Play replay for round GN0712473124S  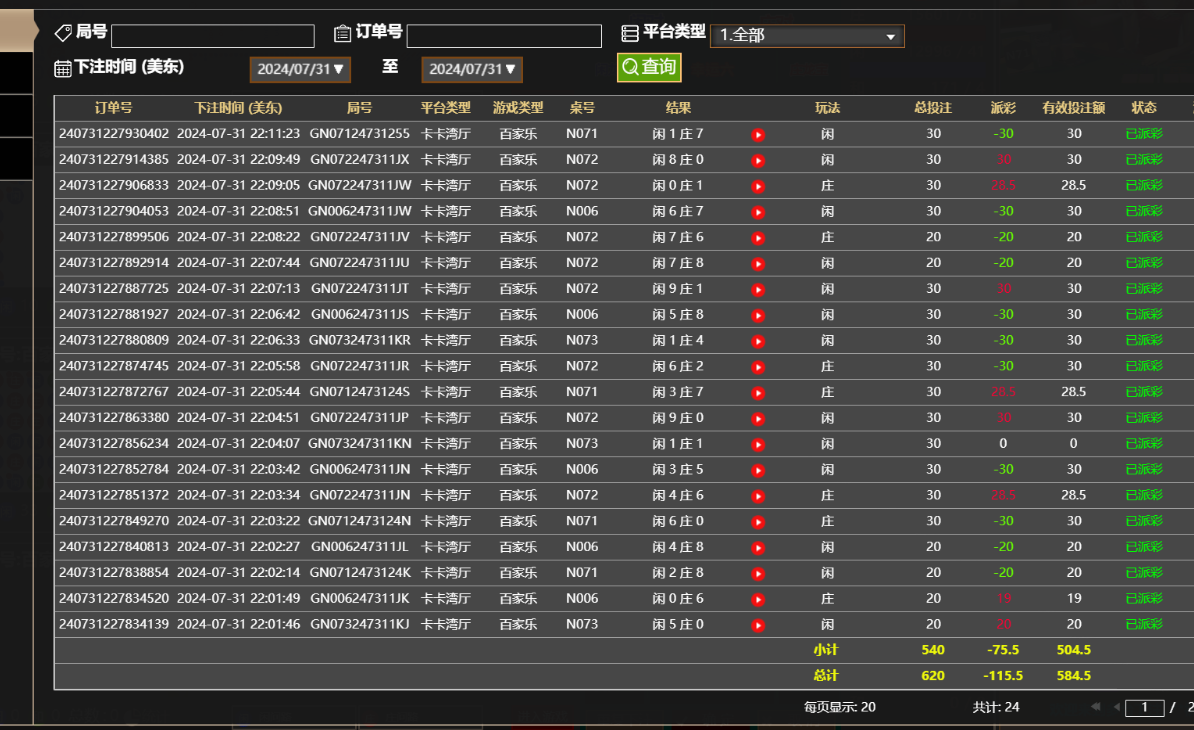pyautogui.click(x=758, y=393)
